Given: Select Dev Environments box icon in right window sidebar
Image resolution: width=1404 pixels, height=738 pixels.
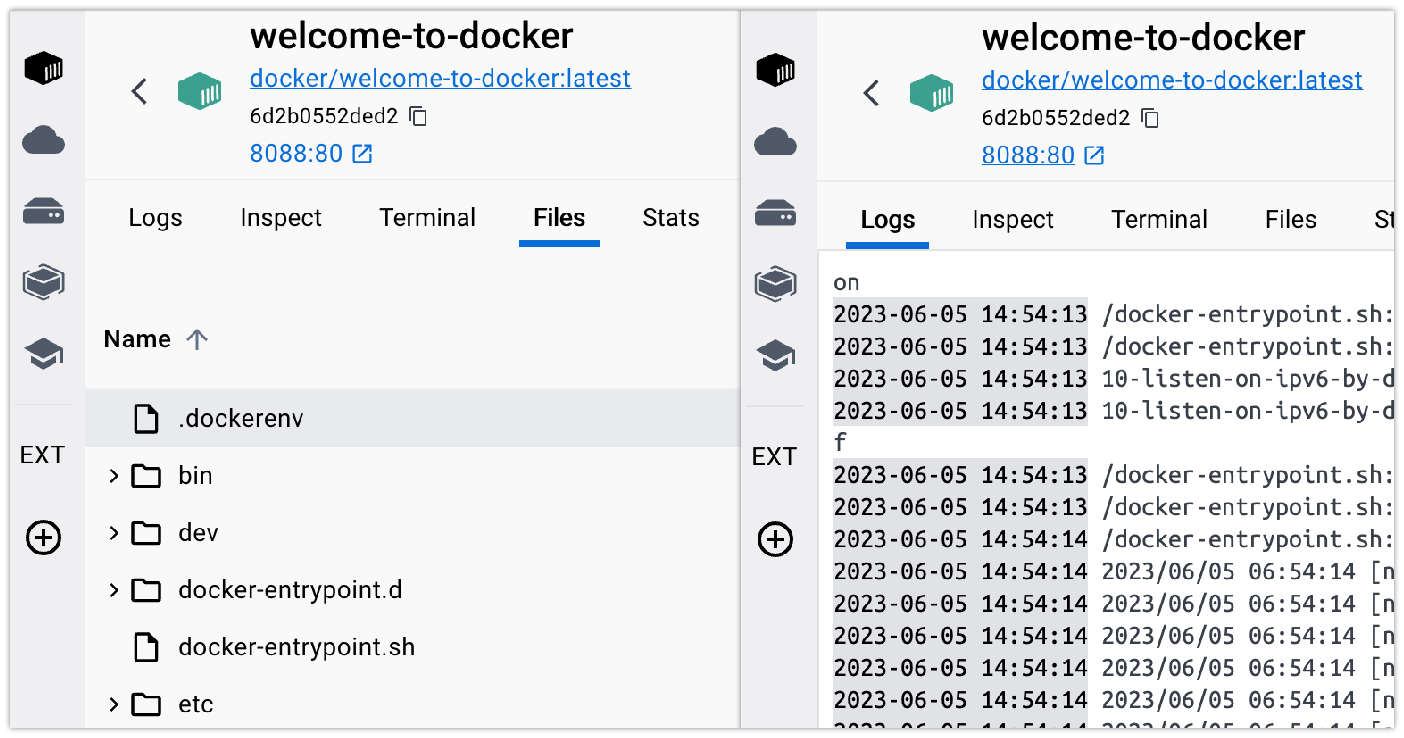Looking at the screenshot, I should pos(775,285).
